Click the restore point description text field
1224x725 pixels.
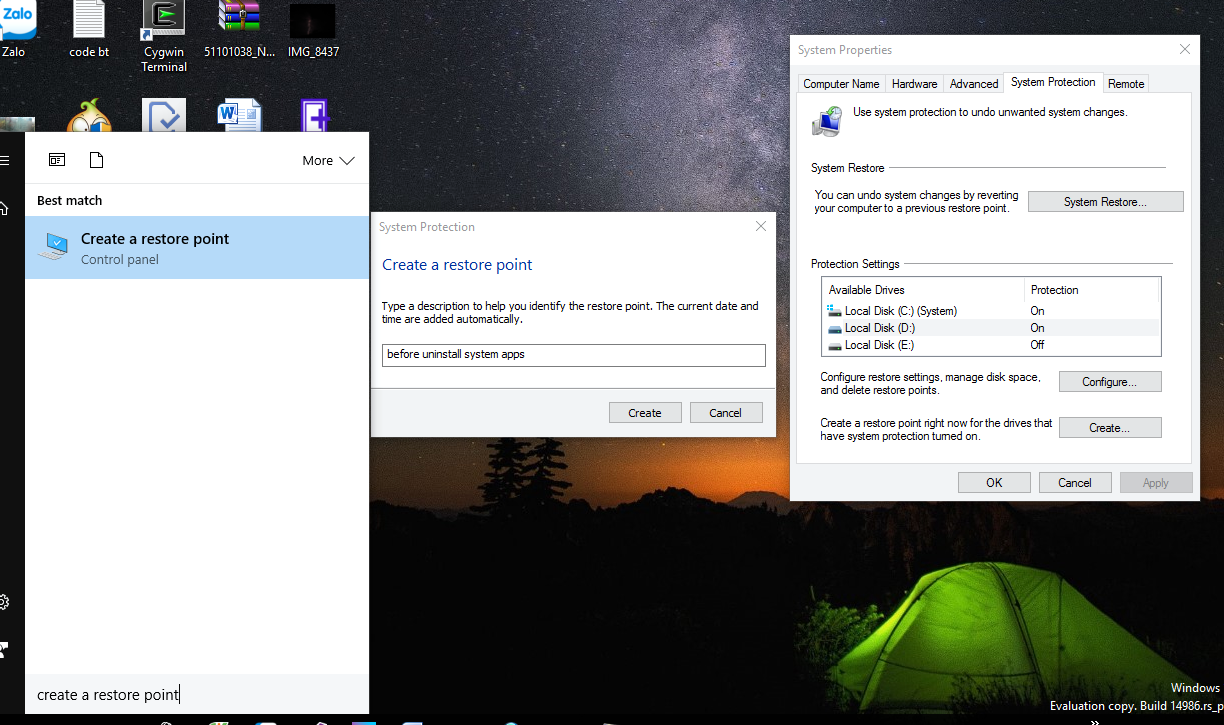click(x=574, y=355)
